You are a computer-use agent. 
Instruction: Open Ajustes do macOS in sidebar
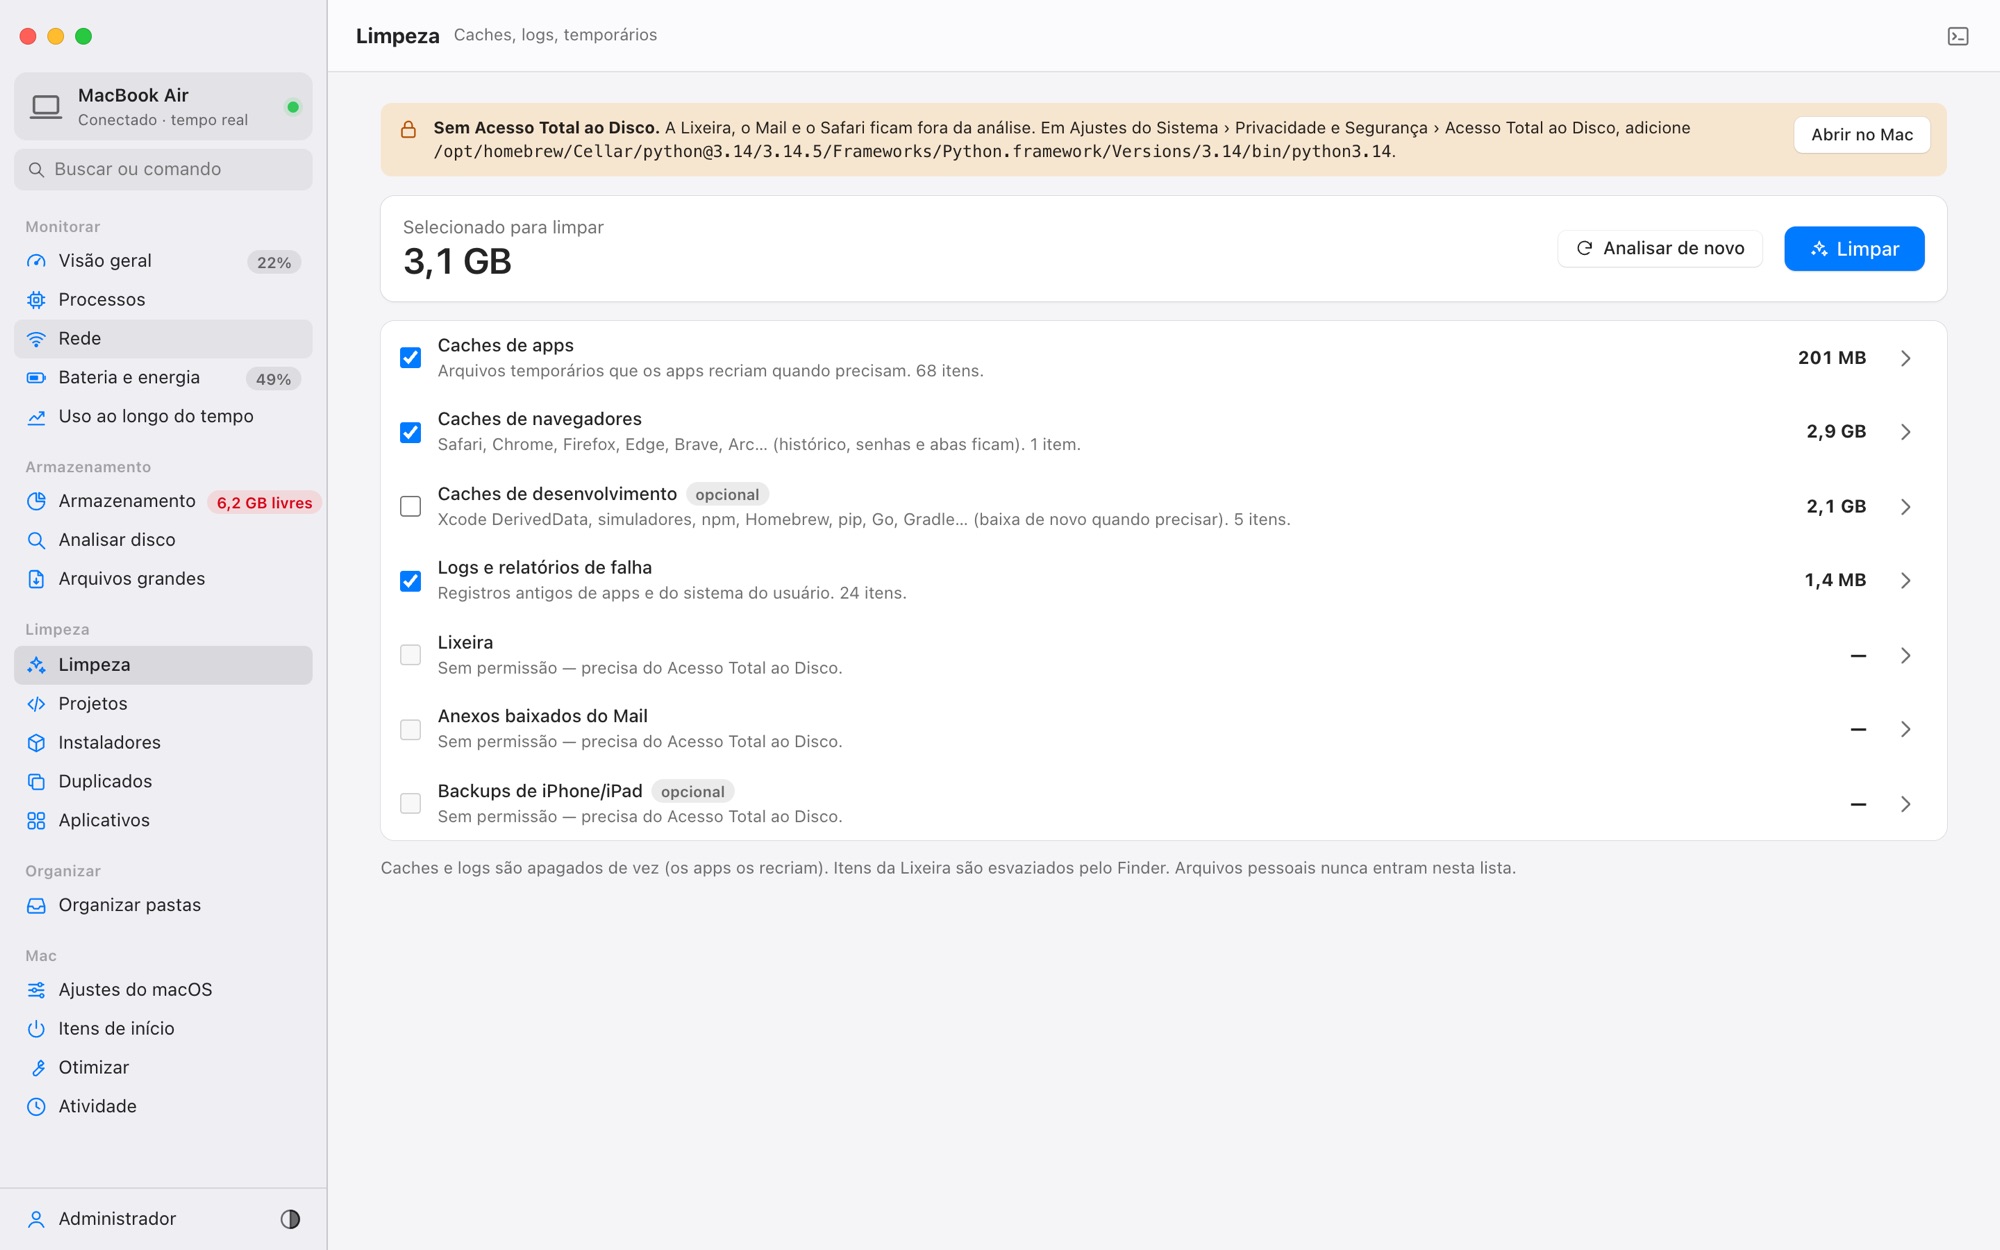(x=163, y=990)
